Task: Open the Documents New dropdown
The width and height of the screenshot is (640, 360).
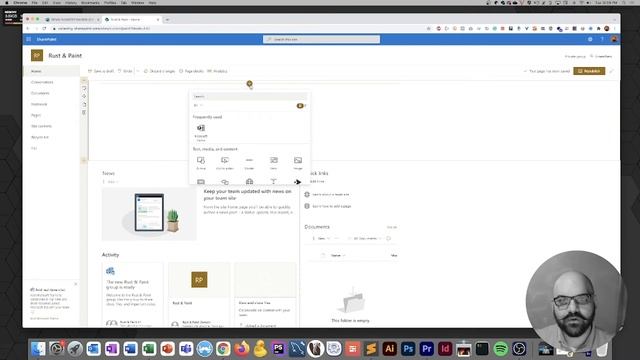Action: [322, 238]
